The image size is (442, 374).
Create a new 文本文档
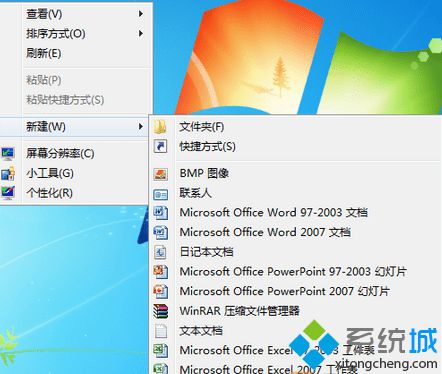pos(296,331)
